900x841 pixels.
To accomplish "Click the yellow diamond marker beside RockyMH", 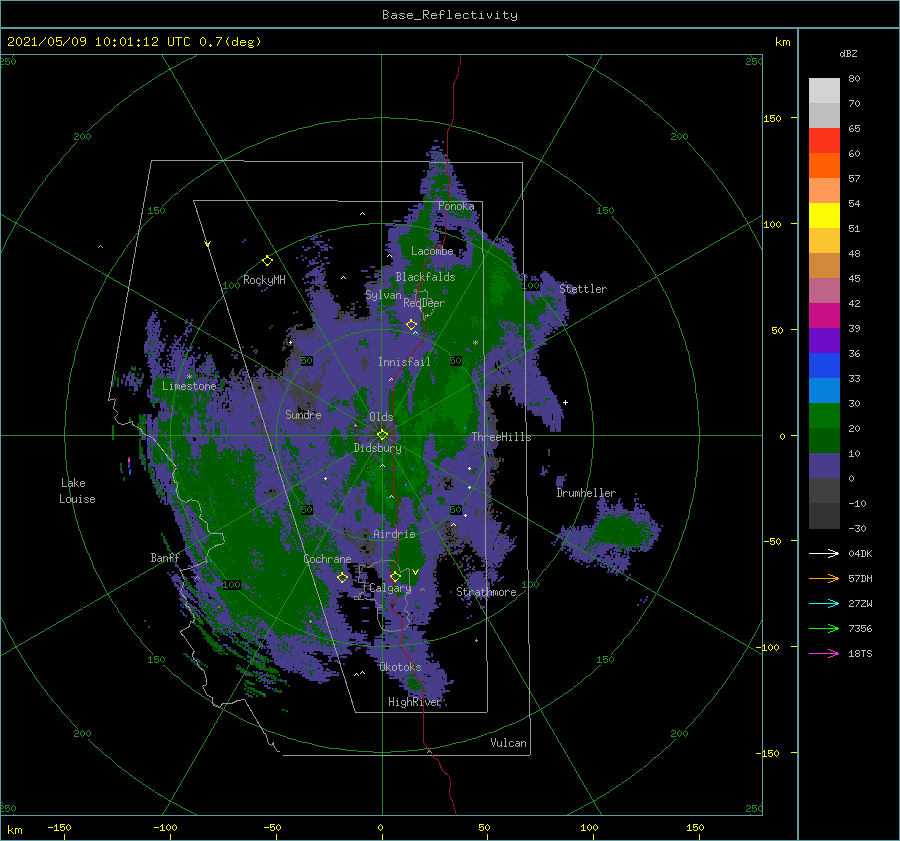I will tap(267, 261).
